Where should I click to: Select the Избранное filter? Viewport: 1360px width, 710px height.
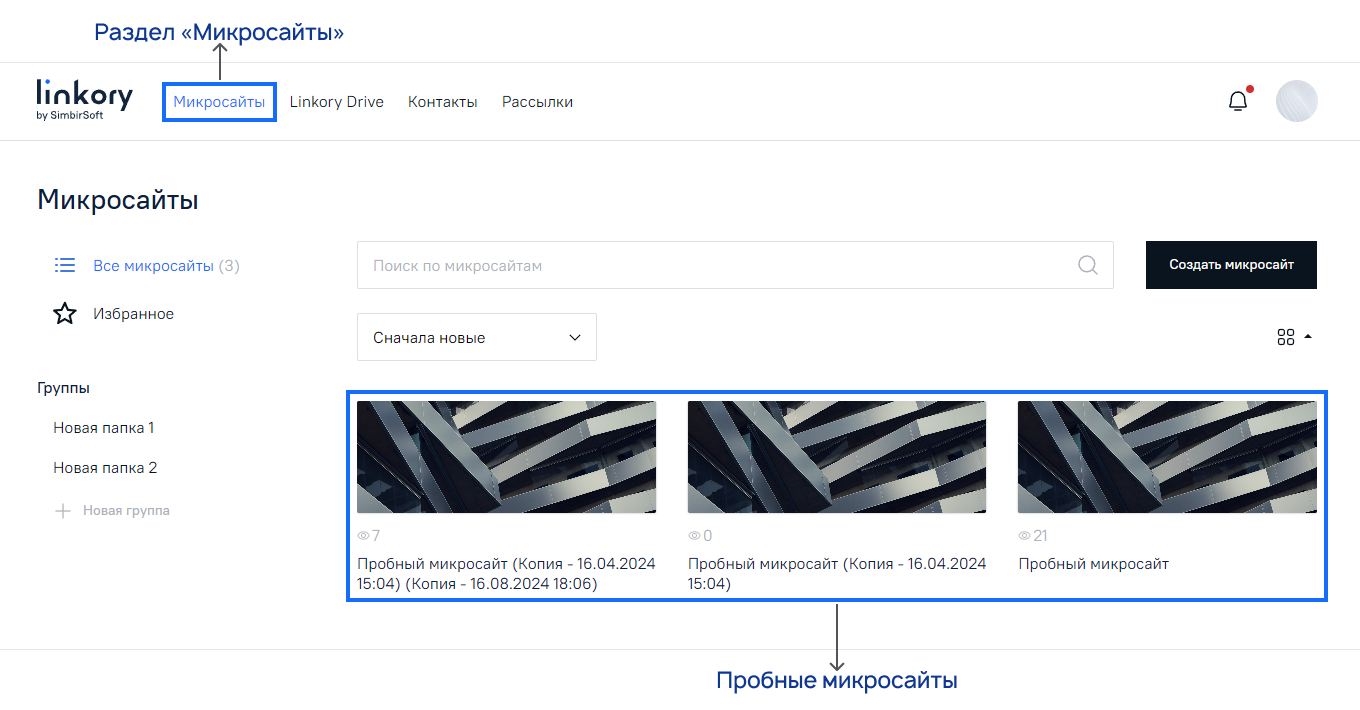point(135,313)
